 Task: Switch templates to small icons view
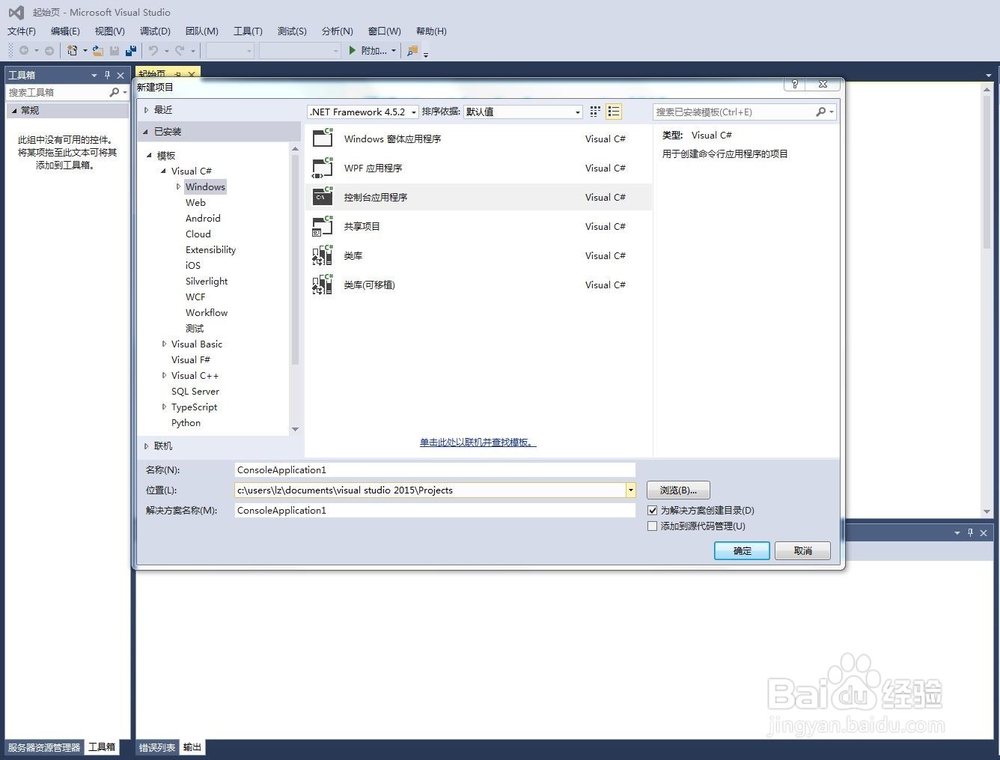tap(595, 112)
